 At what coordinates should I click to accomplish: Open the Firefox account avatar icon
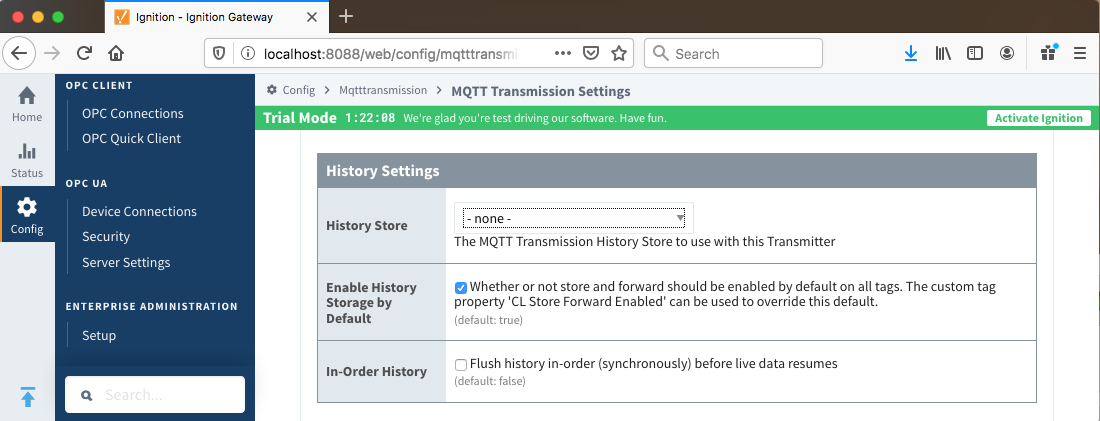pyautogui.click(x=1007, y=53)
